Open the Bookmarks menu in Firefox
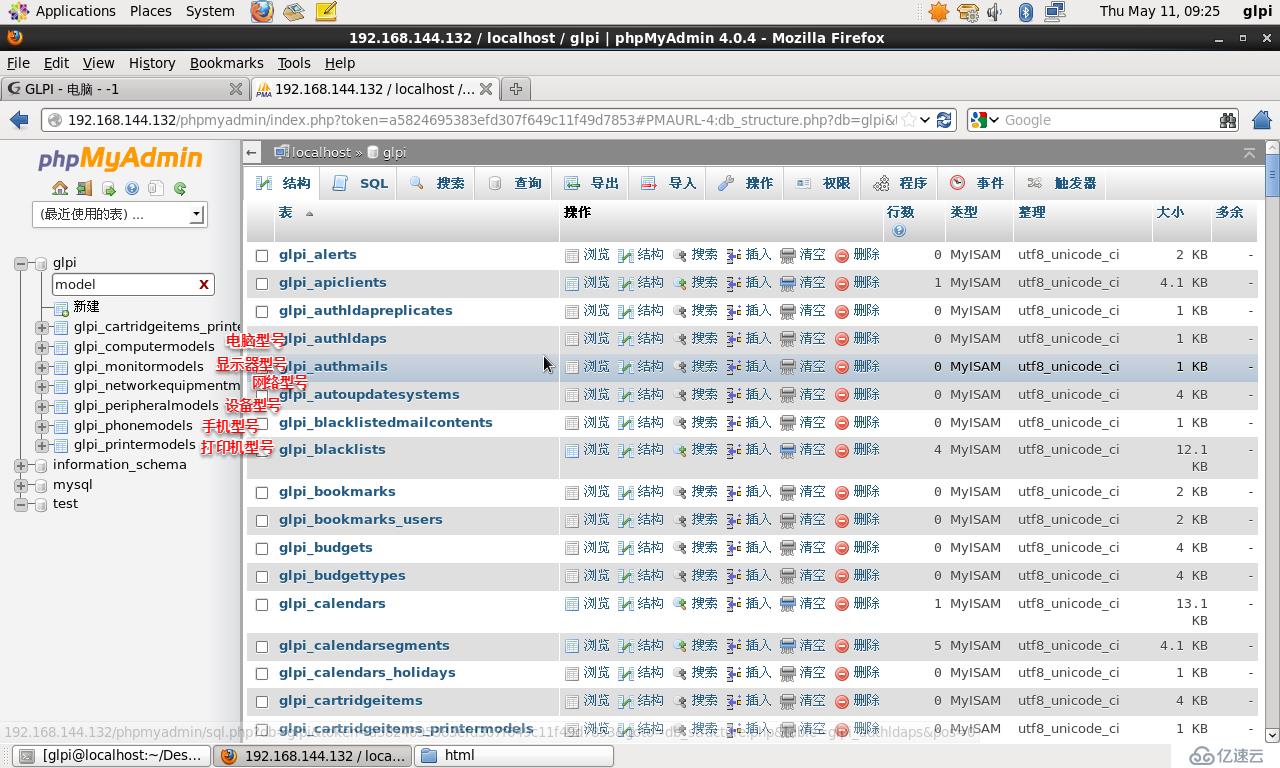 coord(226,63)
